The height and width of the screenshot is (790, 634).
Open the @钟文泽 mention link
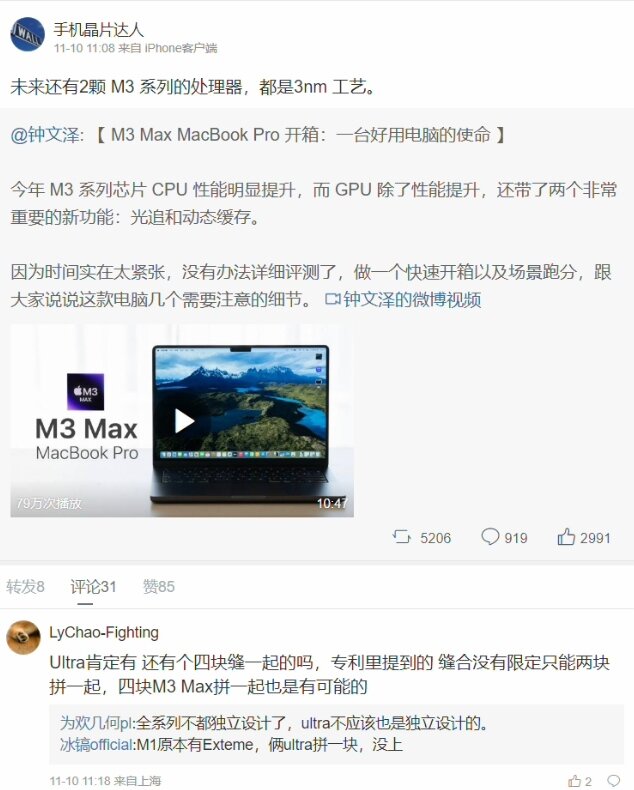(45, 135)
